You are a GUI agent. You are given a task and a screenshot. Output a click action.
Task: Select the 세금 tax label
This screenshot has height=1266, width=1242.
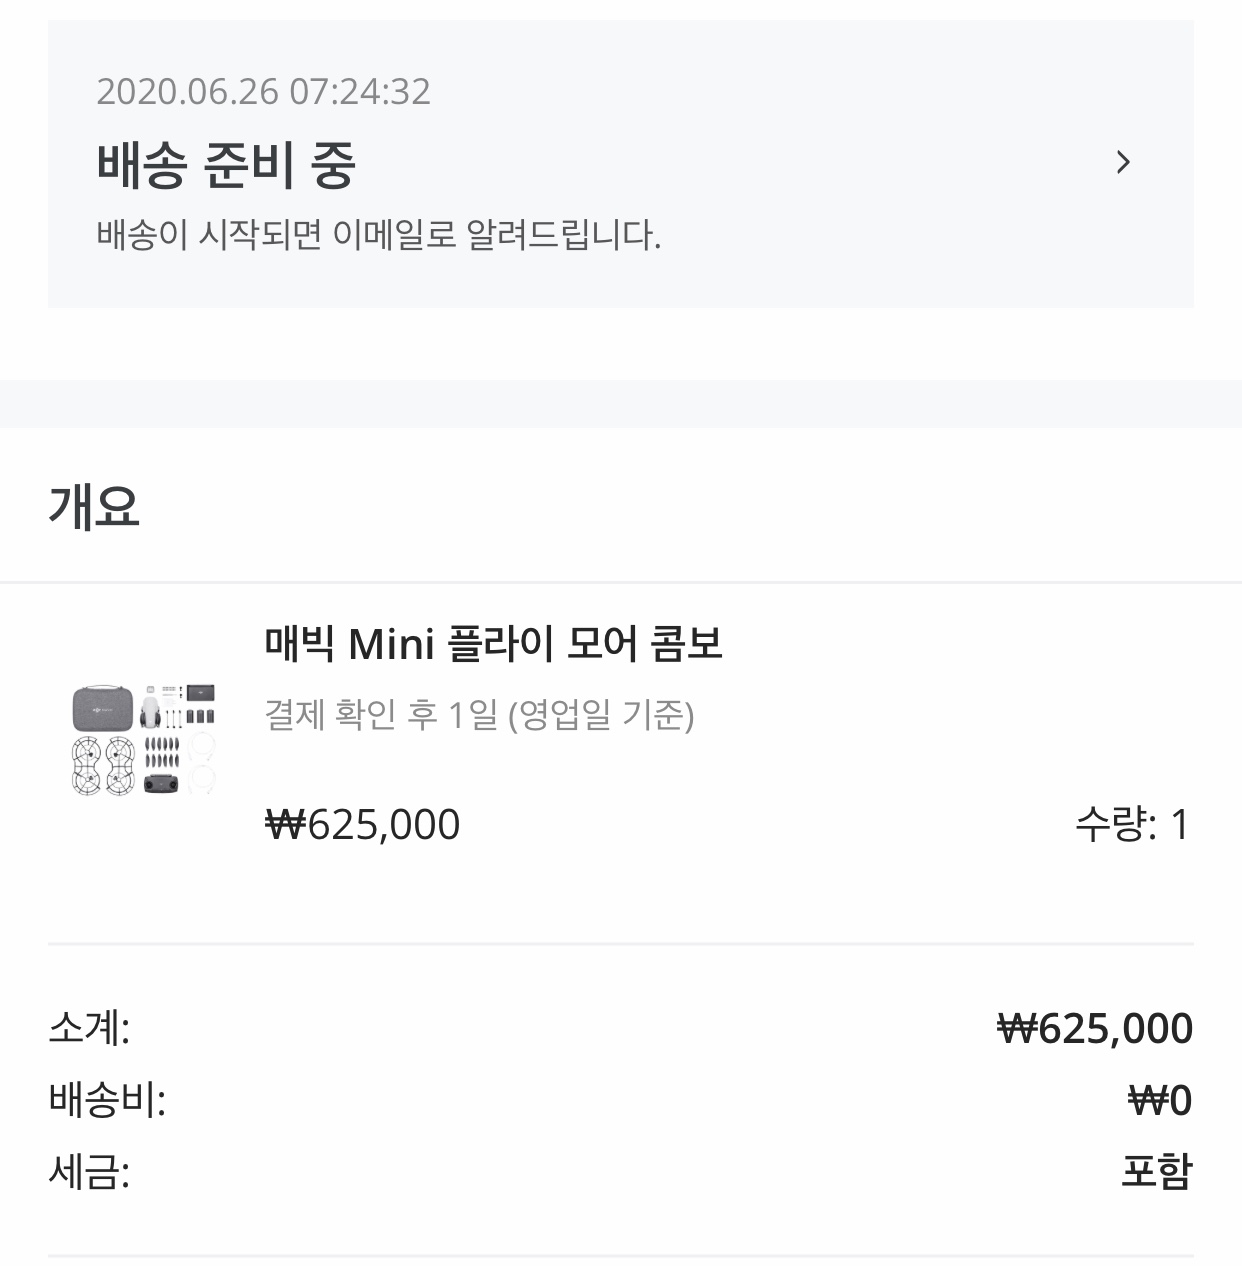89,1172
